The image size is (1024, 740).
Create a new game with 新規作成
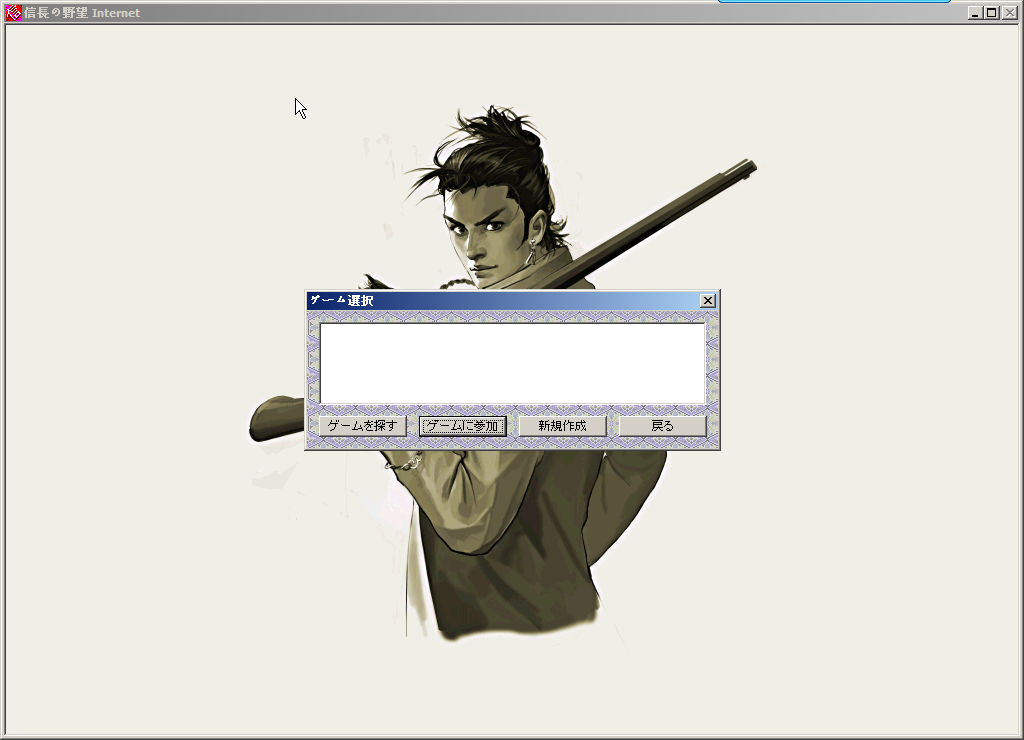562,426
